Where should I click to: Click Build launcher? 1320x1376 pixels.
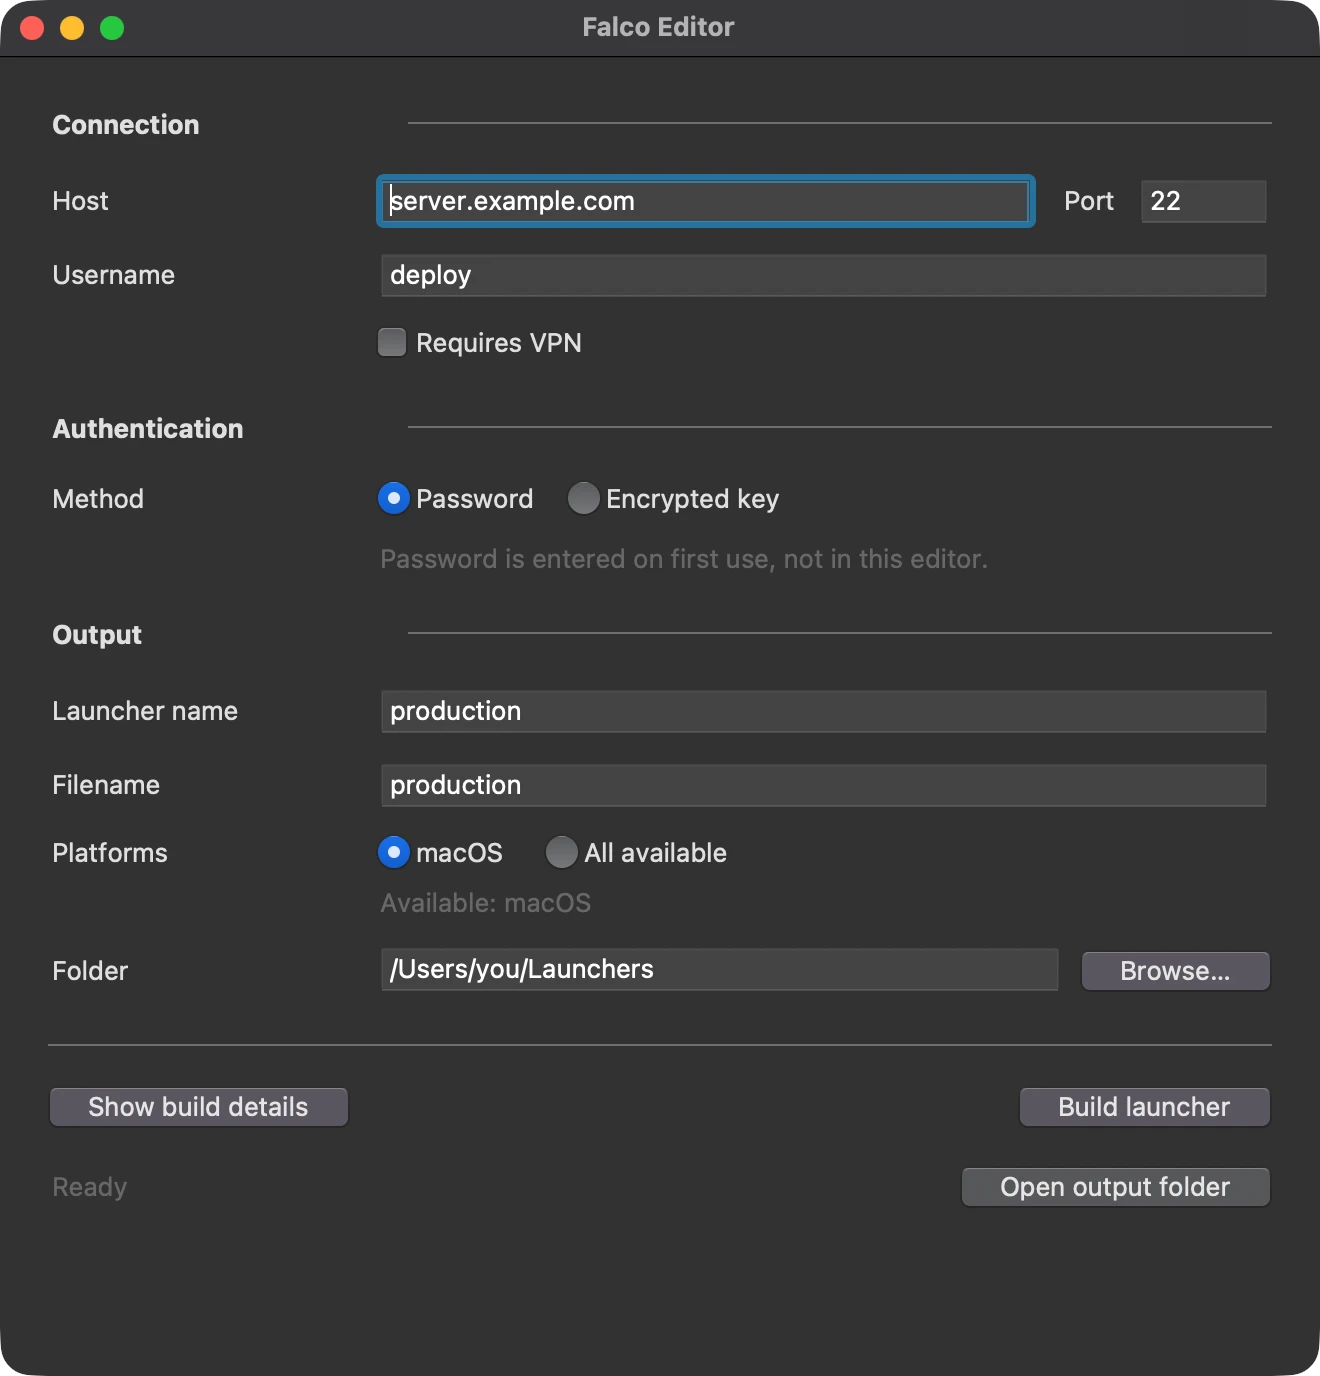(1145, 1107)
